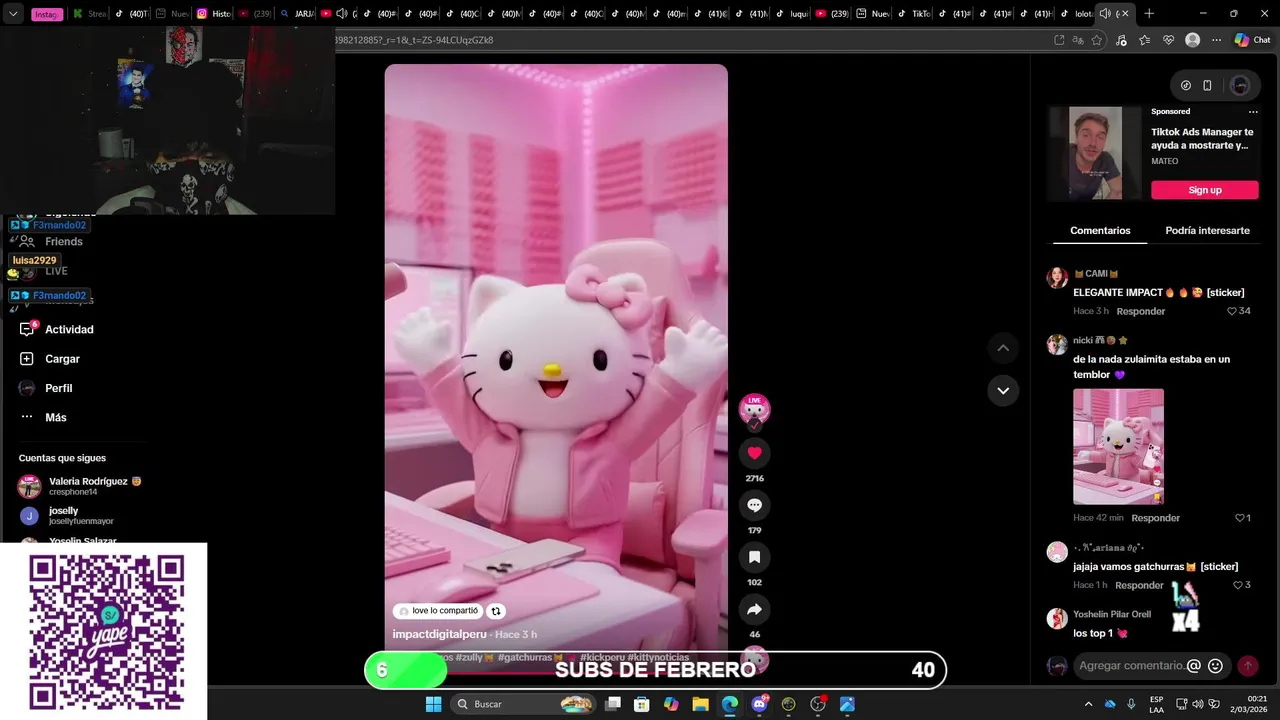
Task: Reply to ariana's comment via Responder
Action: pos(1140,585)
